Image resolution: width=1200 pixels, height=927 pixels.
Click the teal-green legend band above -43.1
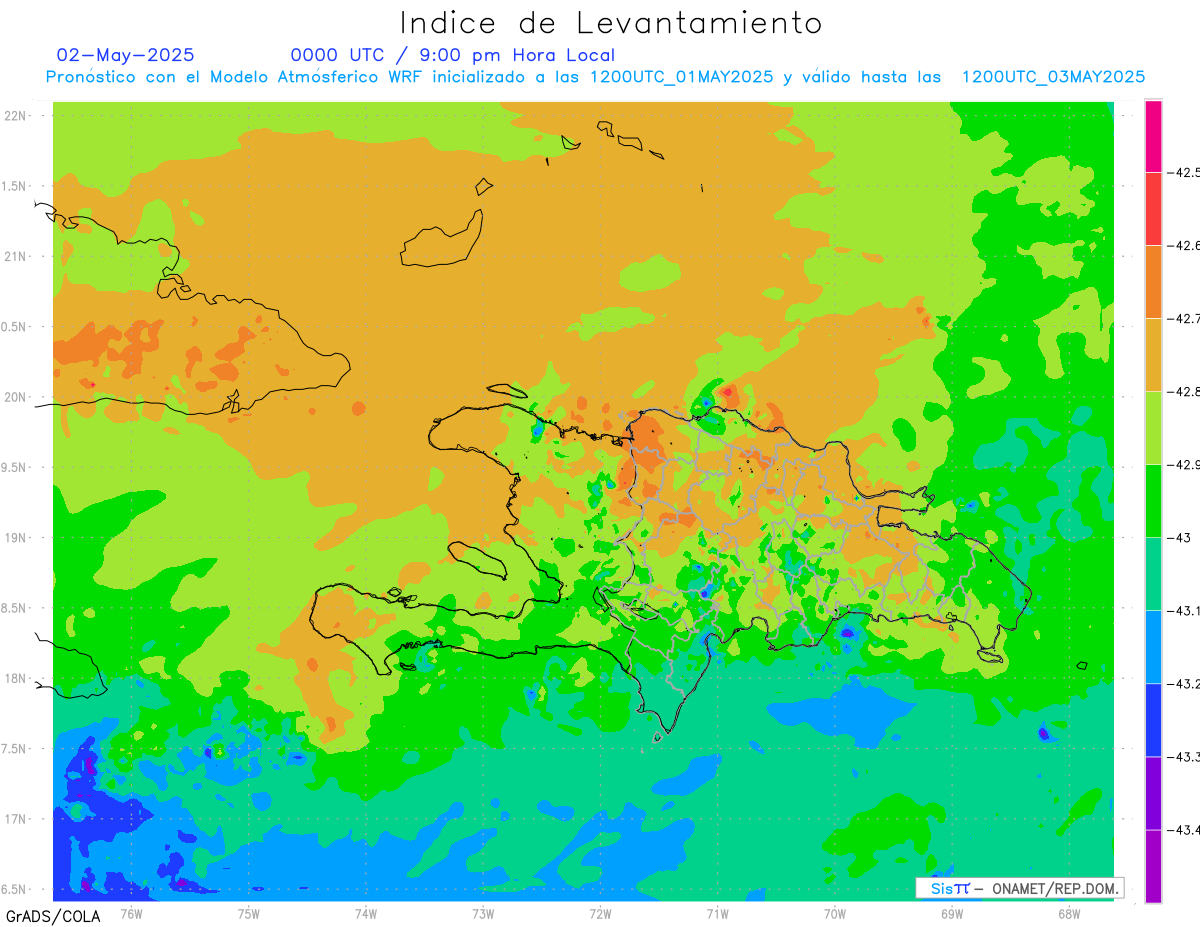(x=1153, y=574)
